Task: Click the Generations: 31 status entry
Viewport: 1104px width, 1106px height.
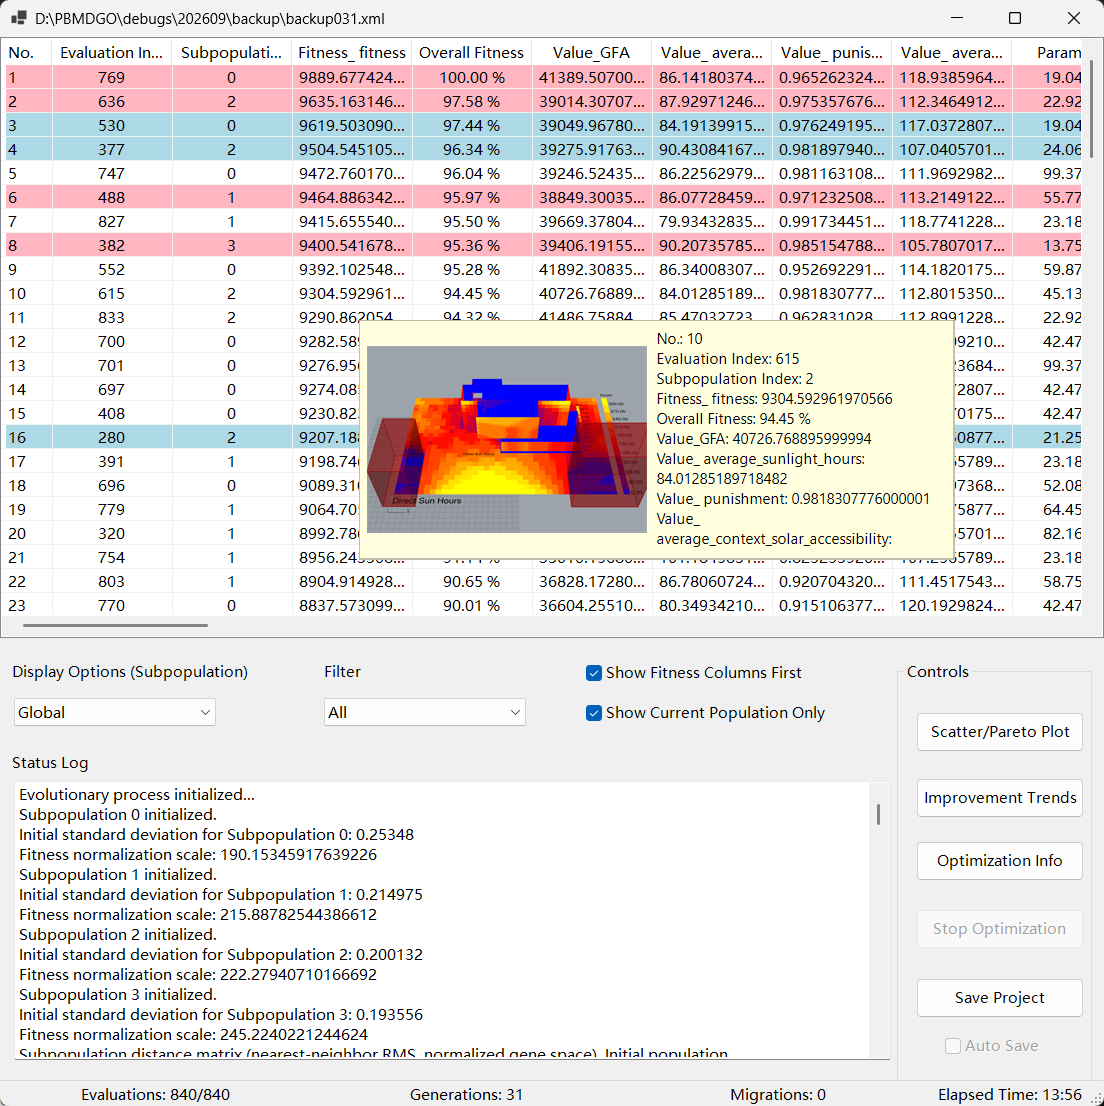Action: tap(466, 1095)
